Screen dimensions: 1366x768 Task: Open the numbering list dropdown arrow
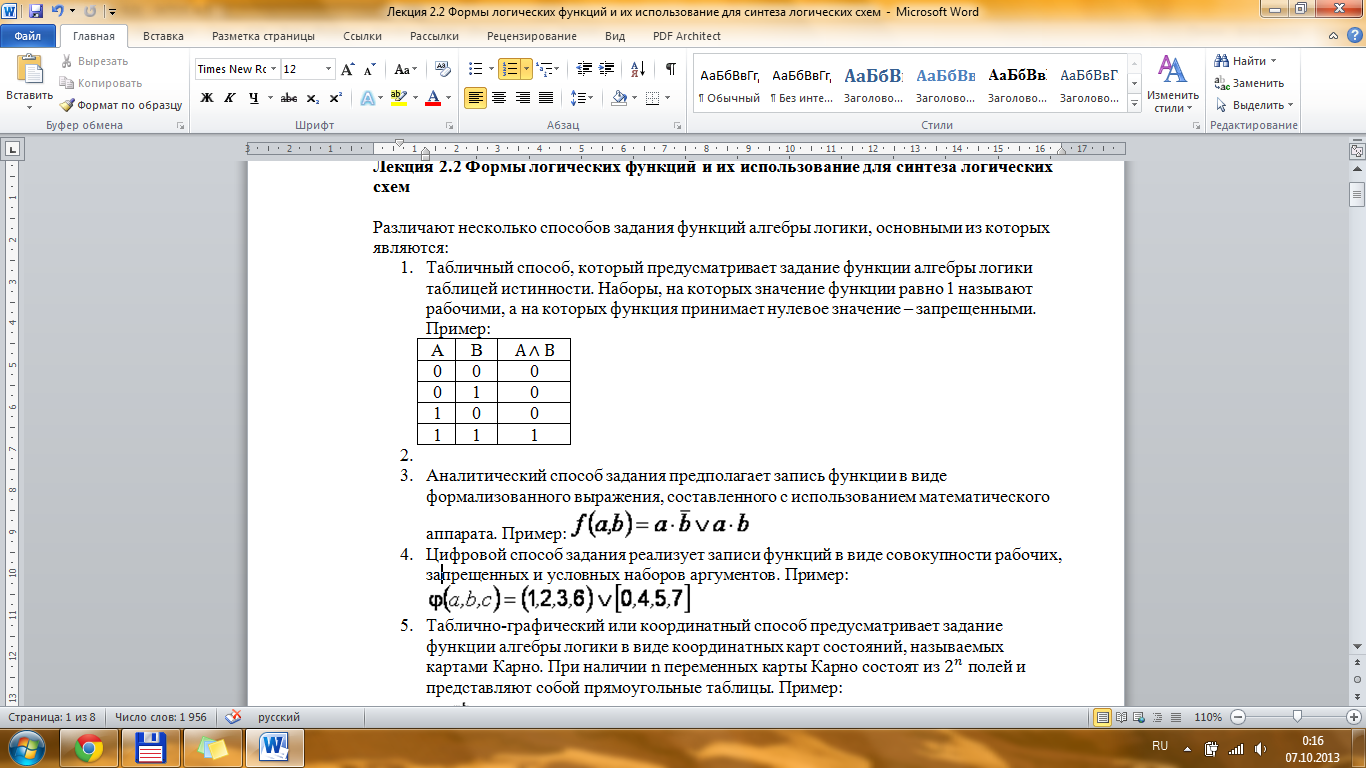(x=526, y=69)
